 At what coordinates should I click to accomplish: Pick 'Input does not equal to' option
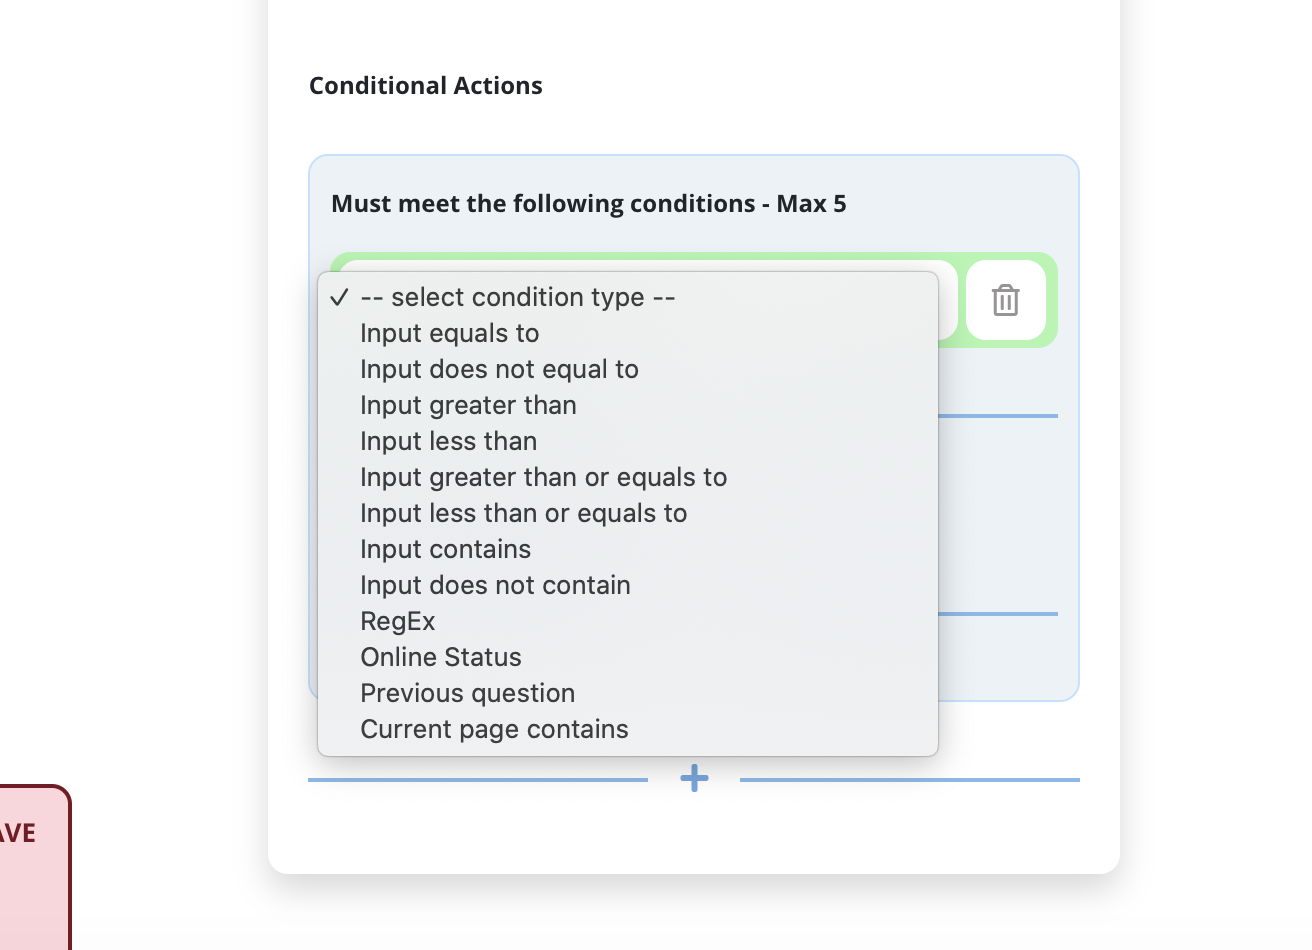(x=499, y=369)
